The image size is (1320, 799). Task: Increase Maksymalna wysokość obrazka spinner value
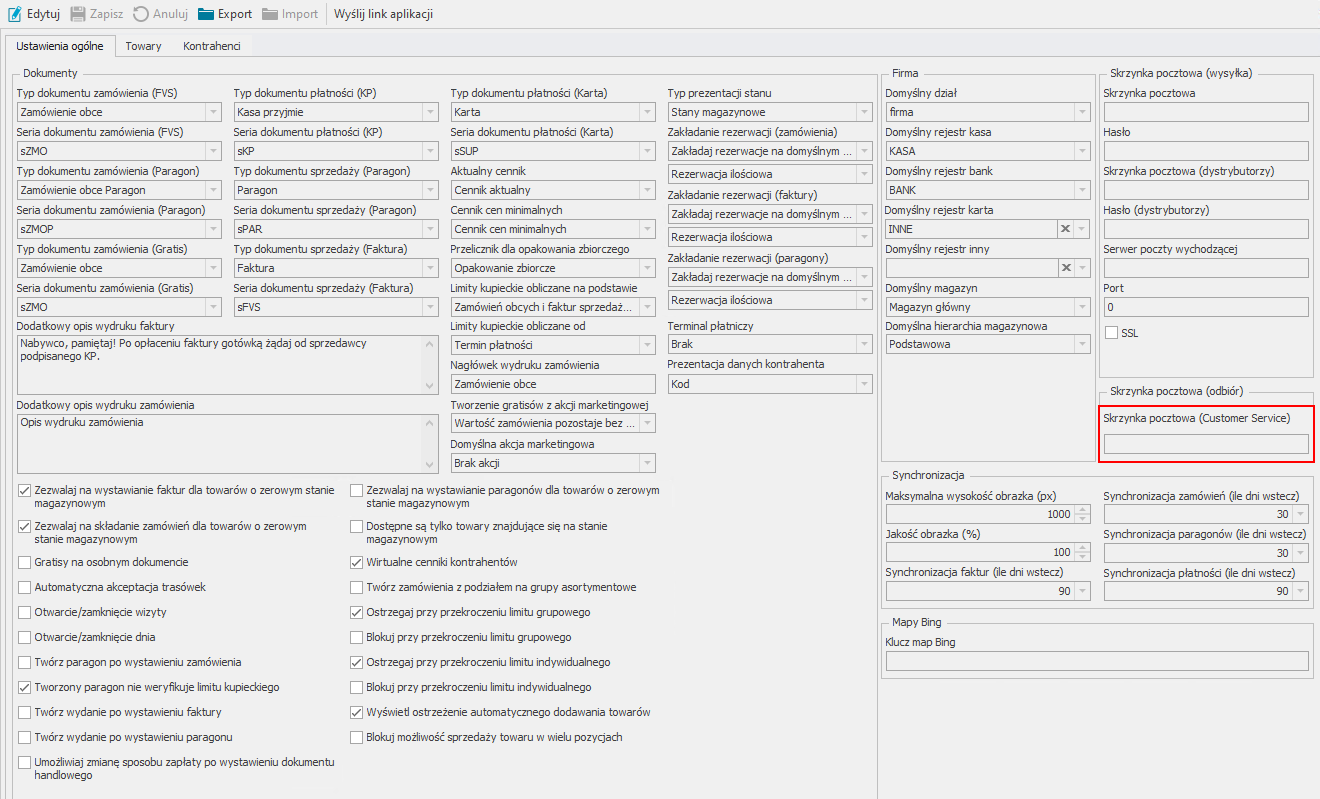click(x=1081, y=509)
